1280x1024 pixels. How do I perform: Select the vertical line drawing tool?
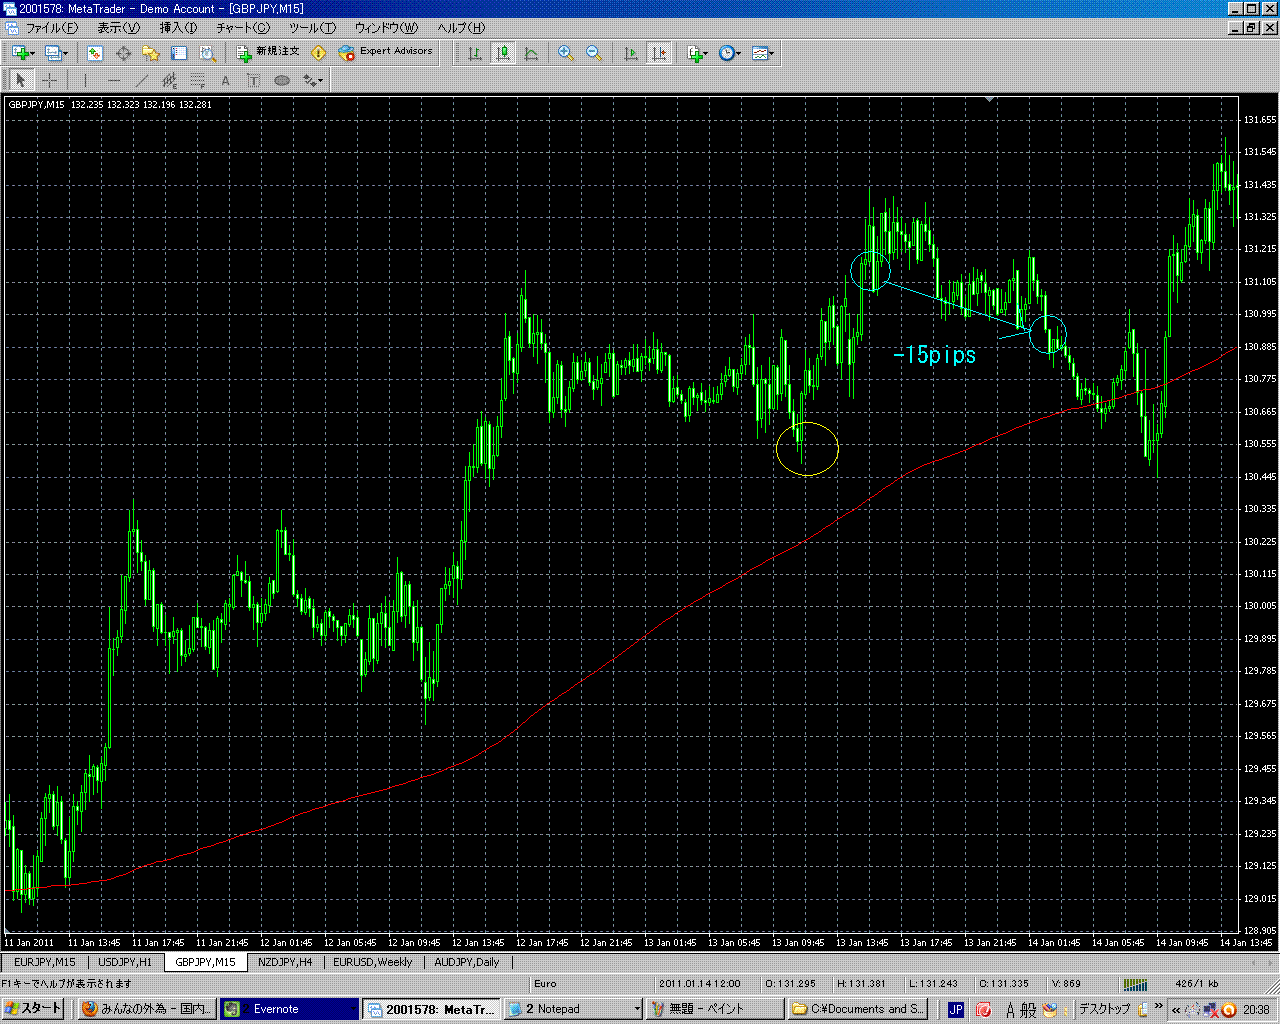pyautogui.click(x=86, y=81)
